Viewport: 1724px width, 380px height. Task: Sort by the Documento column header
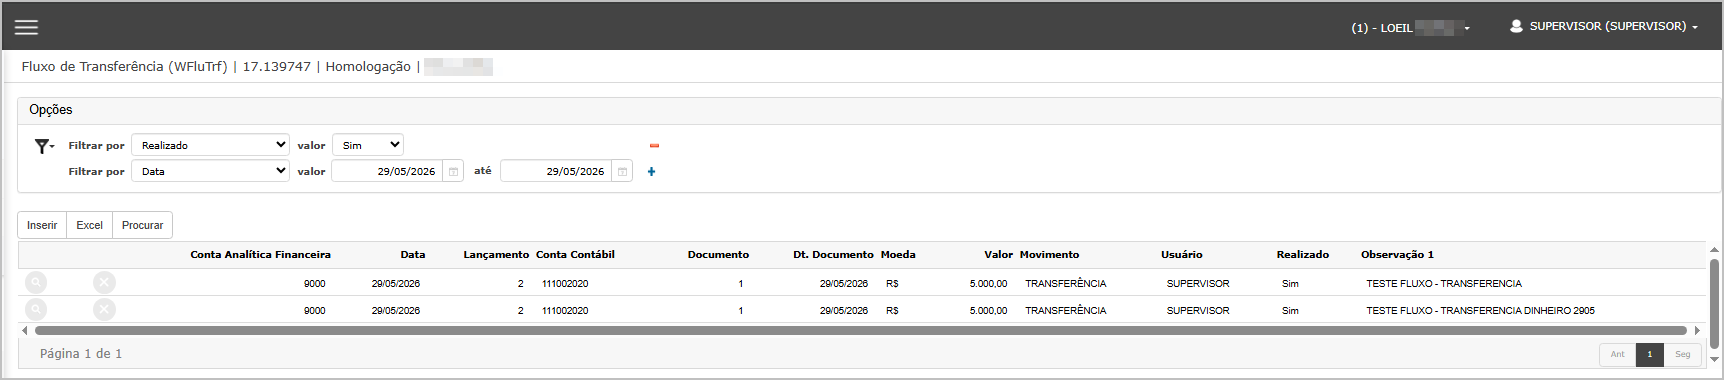[718, 255]
